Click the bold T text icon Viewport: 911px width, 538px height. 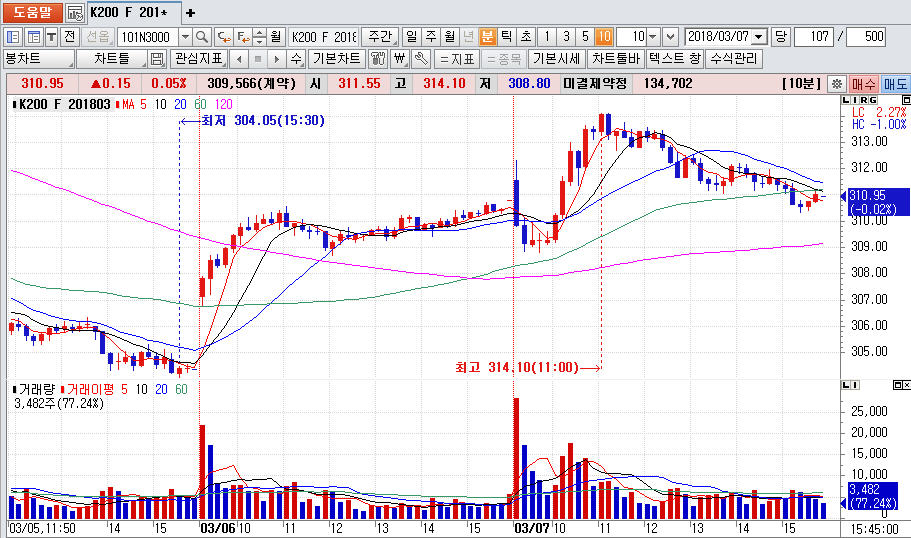pos(51,37)
